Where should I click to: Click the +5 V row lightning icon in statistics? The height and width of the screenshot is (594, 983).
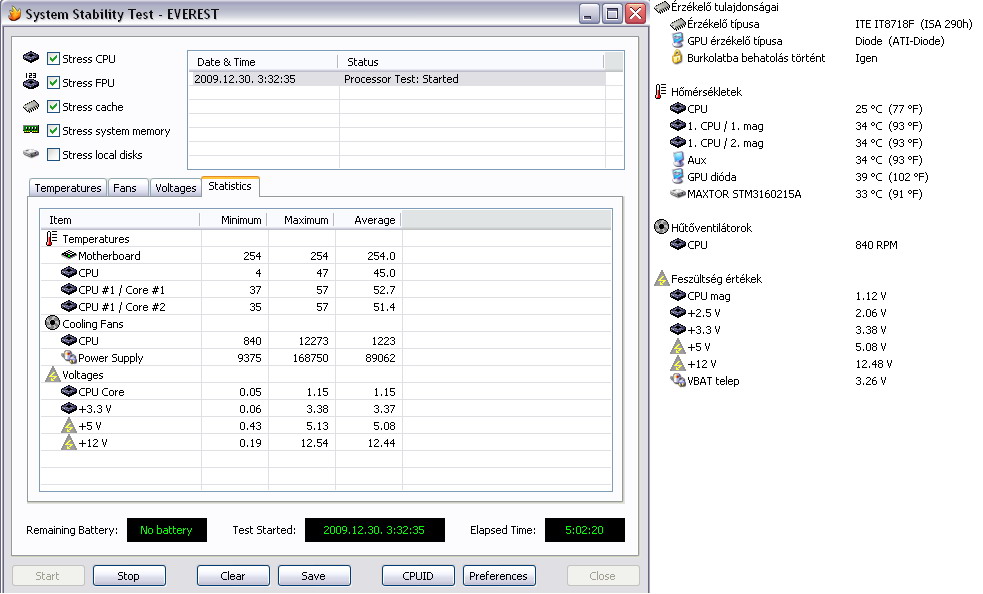[x=69, y=425]
